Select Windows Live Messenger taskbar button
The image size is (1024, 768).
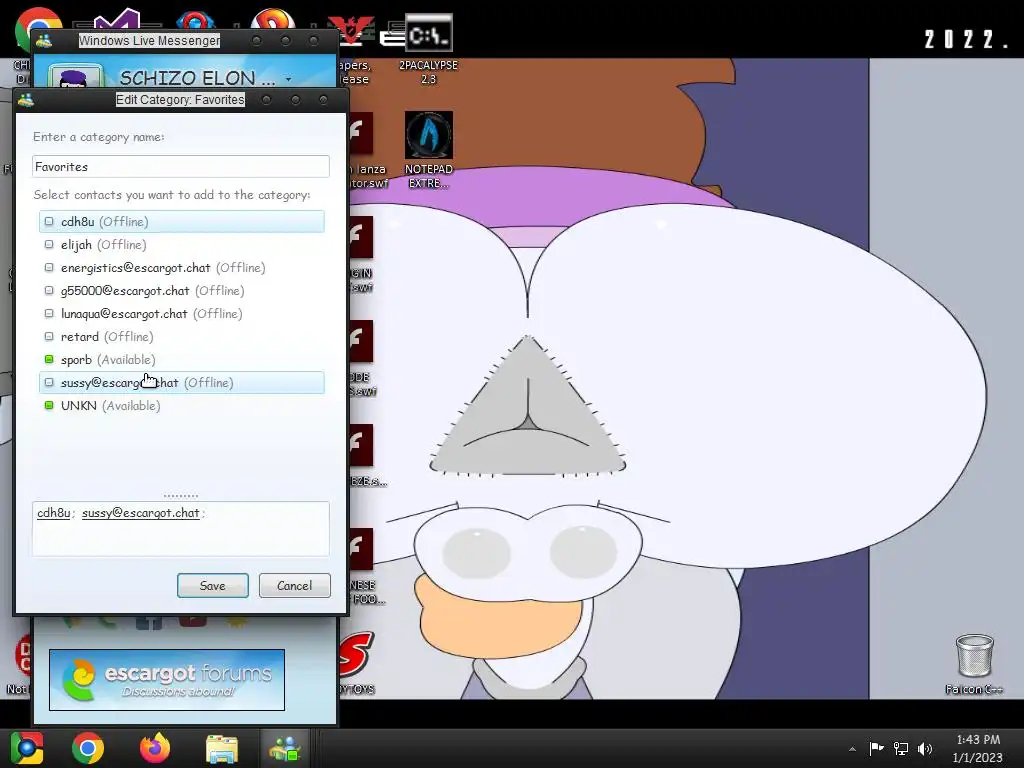(285, 748)
